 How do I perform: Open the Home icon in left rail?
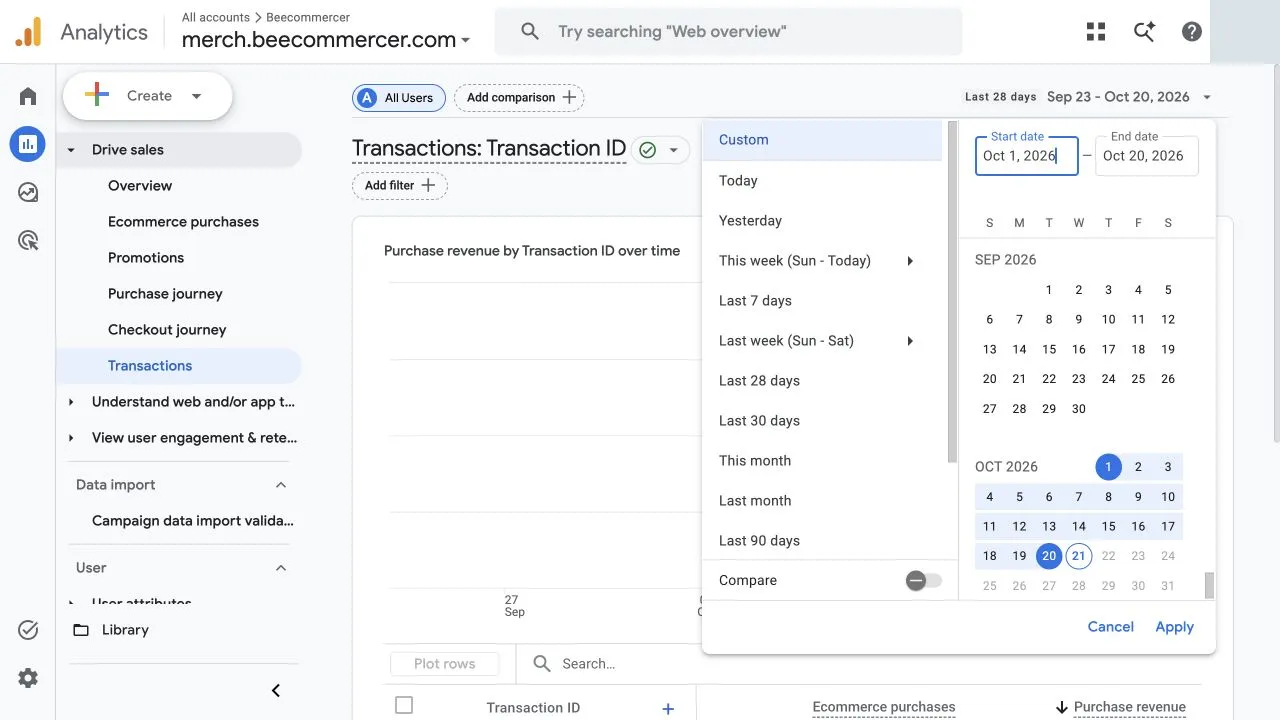(x=28, y=96)
